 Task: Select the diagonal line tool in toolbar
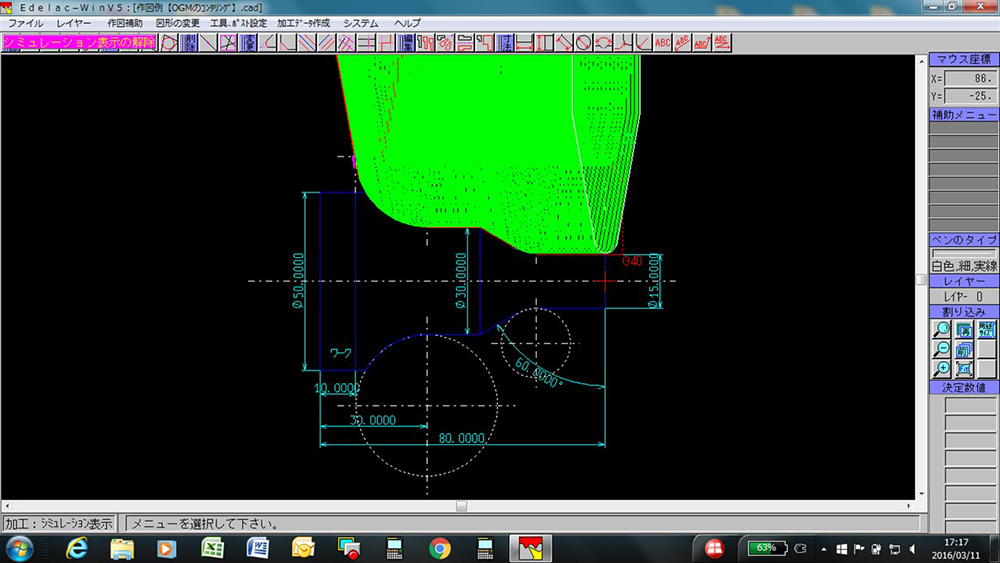[208, 42]
